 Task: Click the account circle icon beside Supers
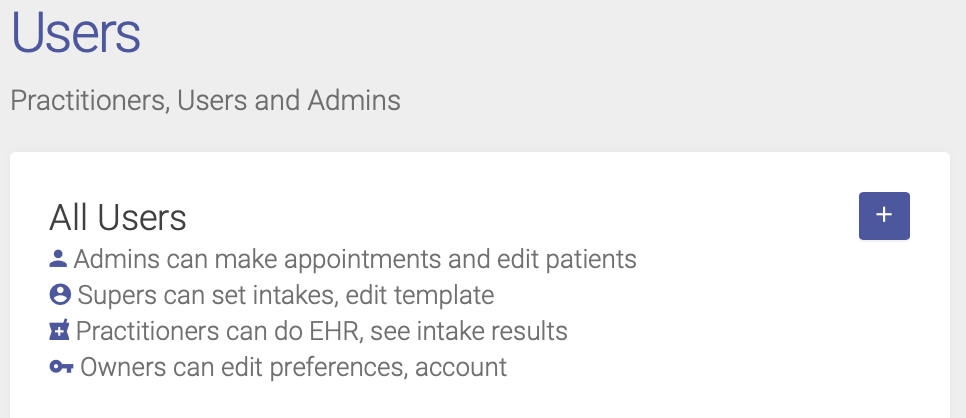point(60,295)
